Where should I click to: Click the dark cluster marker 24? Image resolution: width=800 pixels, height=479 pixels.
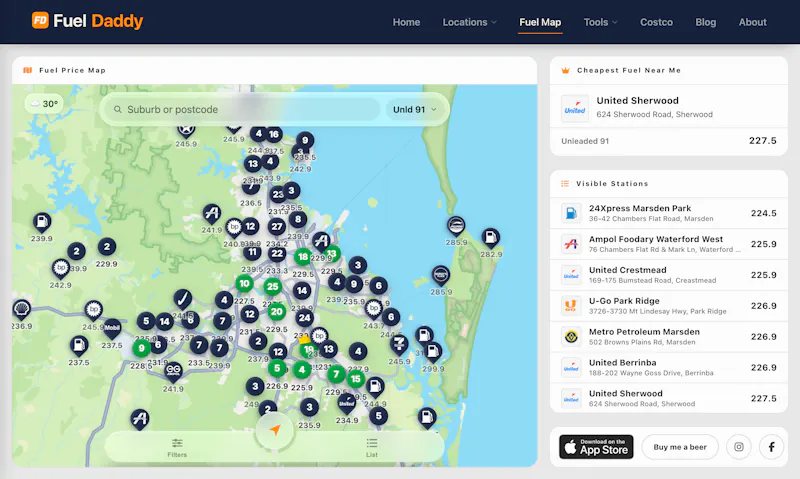click(x=305, y=318)
